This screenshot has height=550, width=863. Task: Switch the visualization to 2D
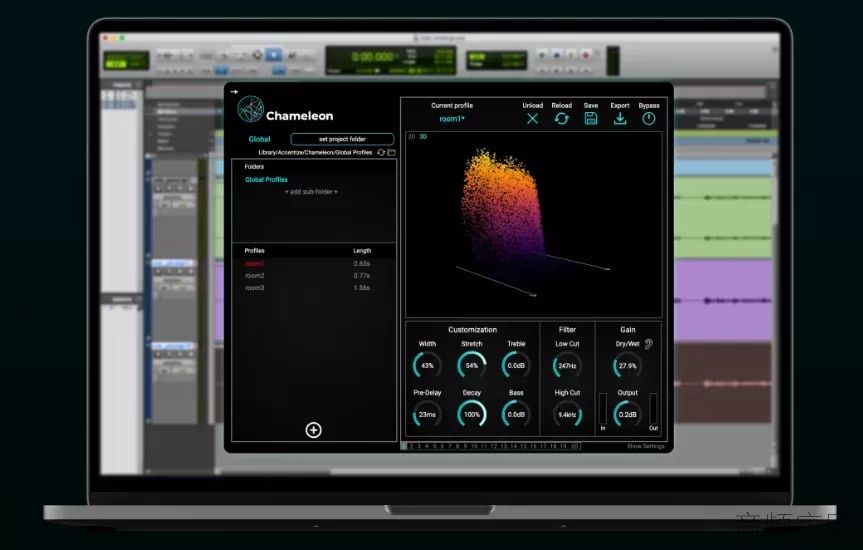[x=411, y=137]
